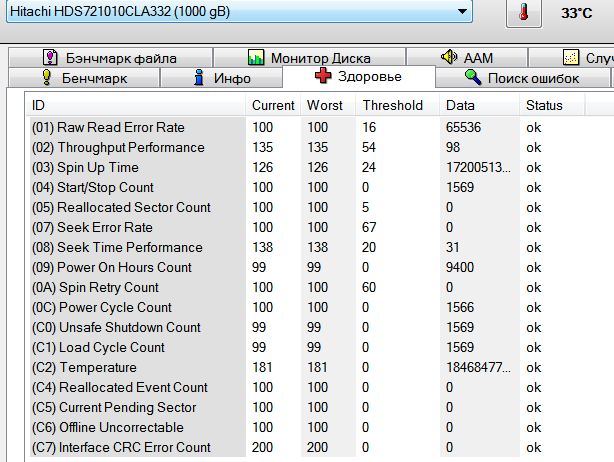Click truncated data value 18468477...
Image resolution: width=614 pixels, height=462 pixels.
pyautogui.click(x=479, y=367)
